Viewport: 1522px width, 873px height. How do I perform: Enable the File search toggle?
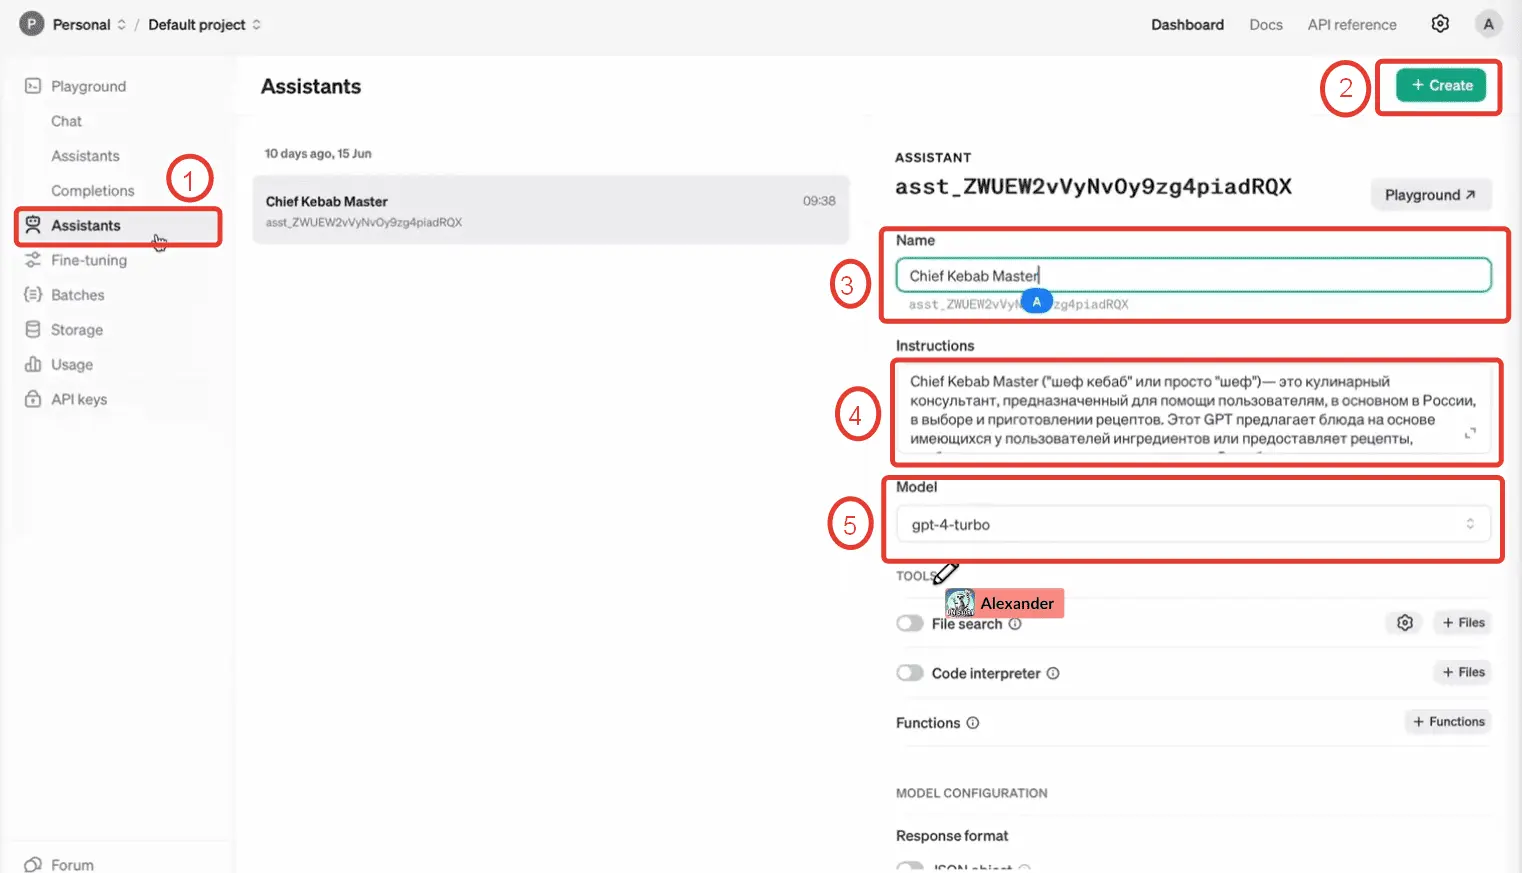click(x=910, y=623)
